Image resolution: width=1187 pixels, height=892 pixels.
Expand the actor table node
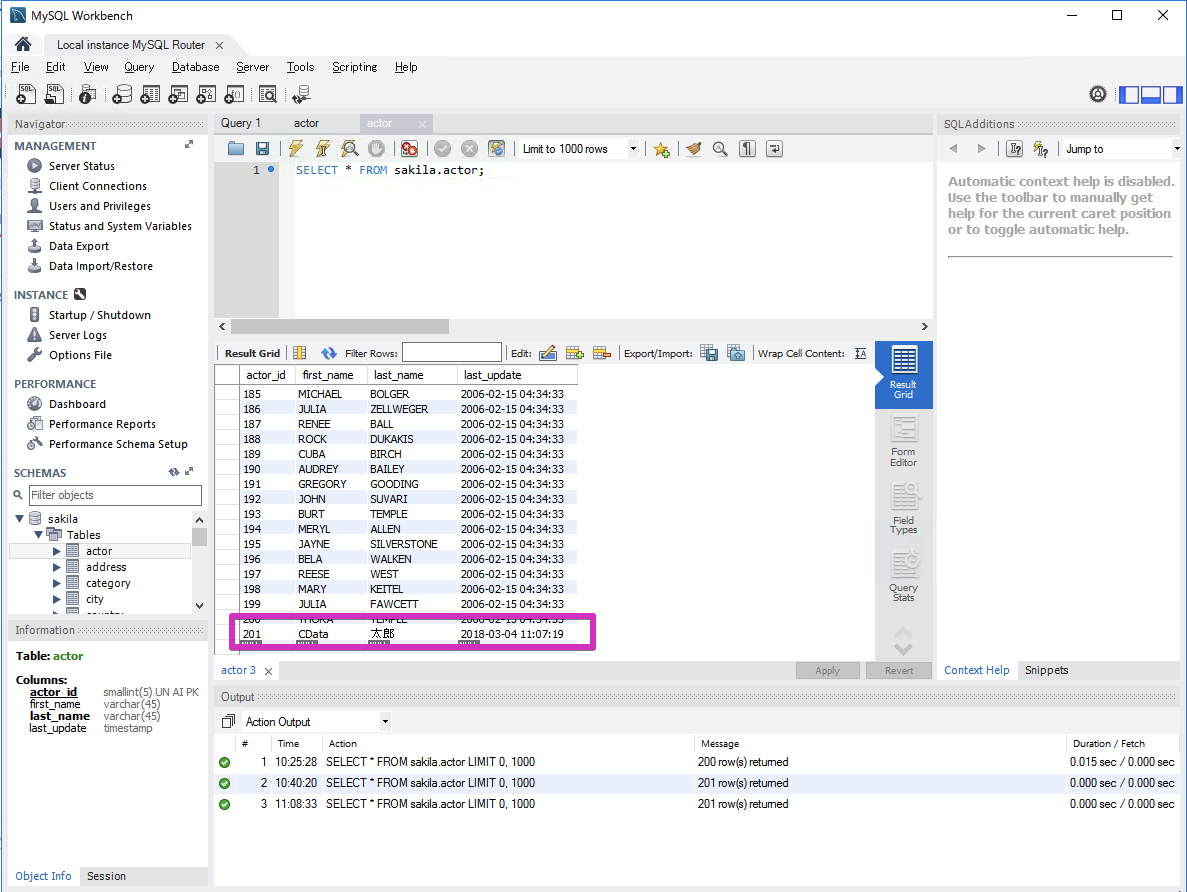click(57, 551)
